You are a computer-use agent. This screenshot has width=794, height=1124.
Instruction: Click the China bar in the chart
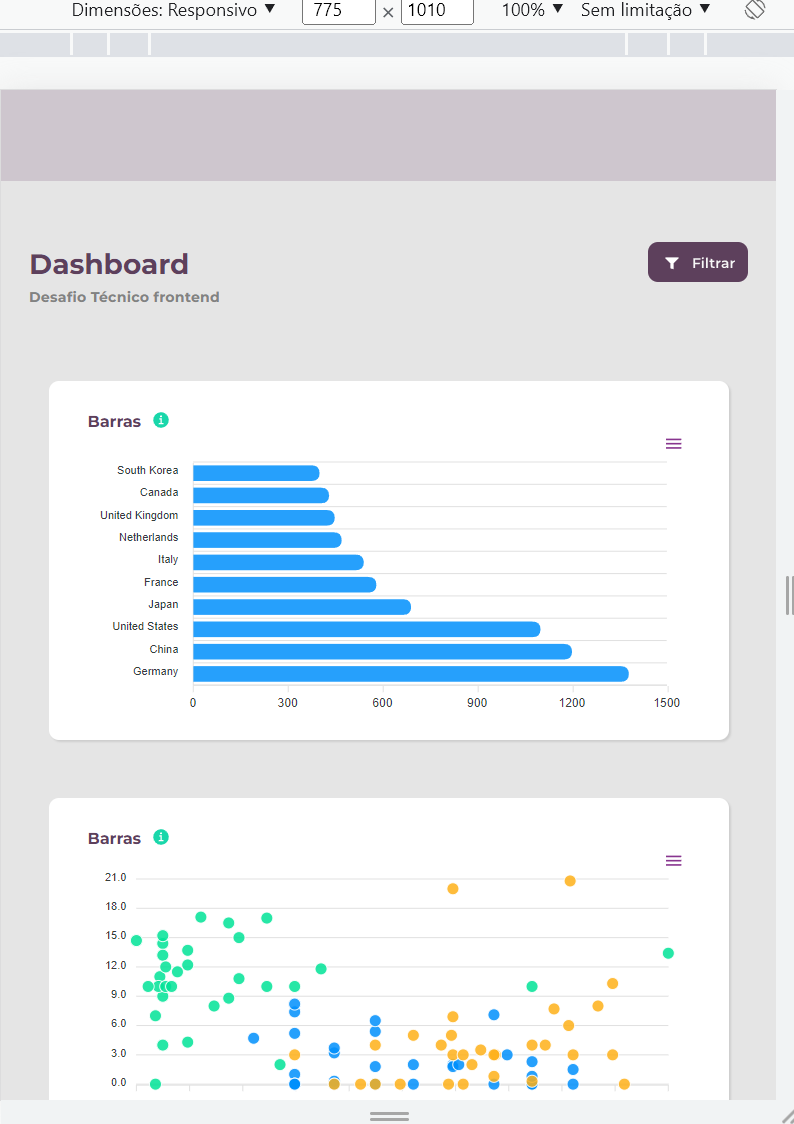[x=383, y=652]
